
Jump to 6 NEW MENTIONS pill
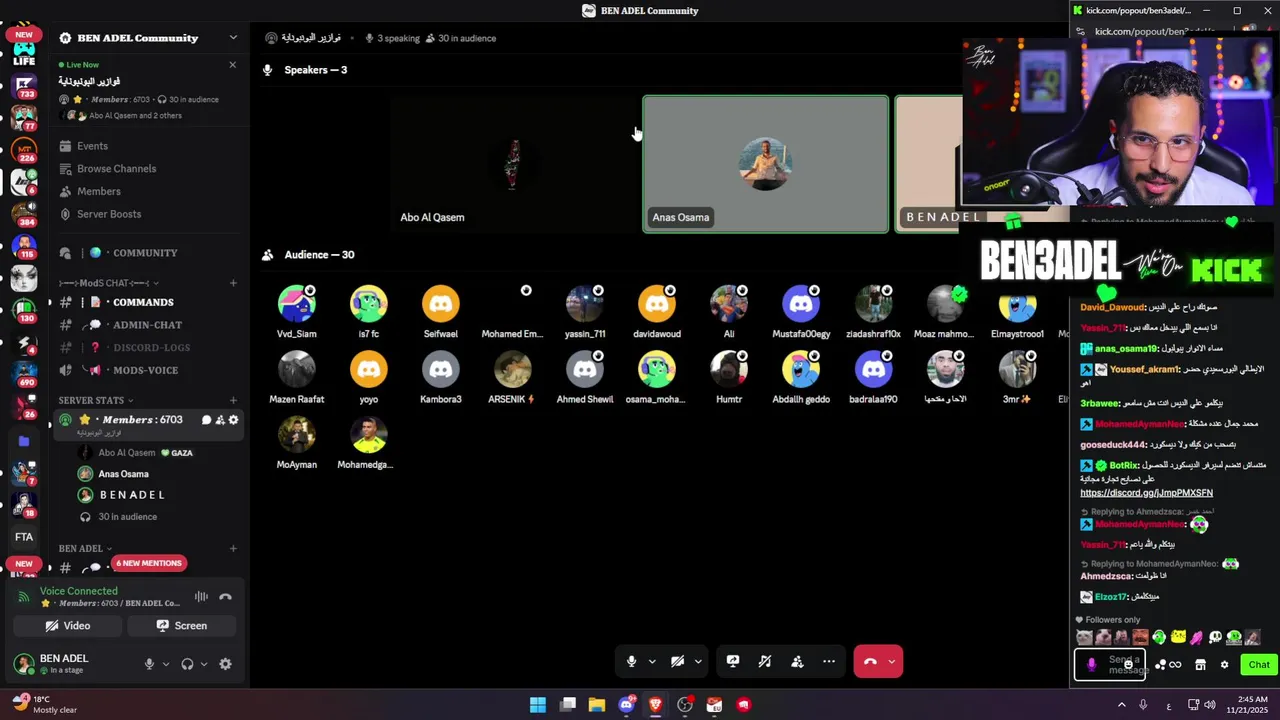(149, 563)
